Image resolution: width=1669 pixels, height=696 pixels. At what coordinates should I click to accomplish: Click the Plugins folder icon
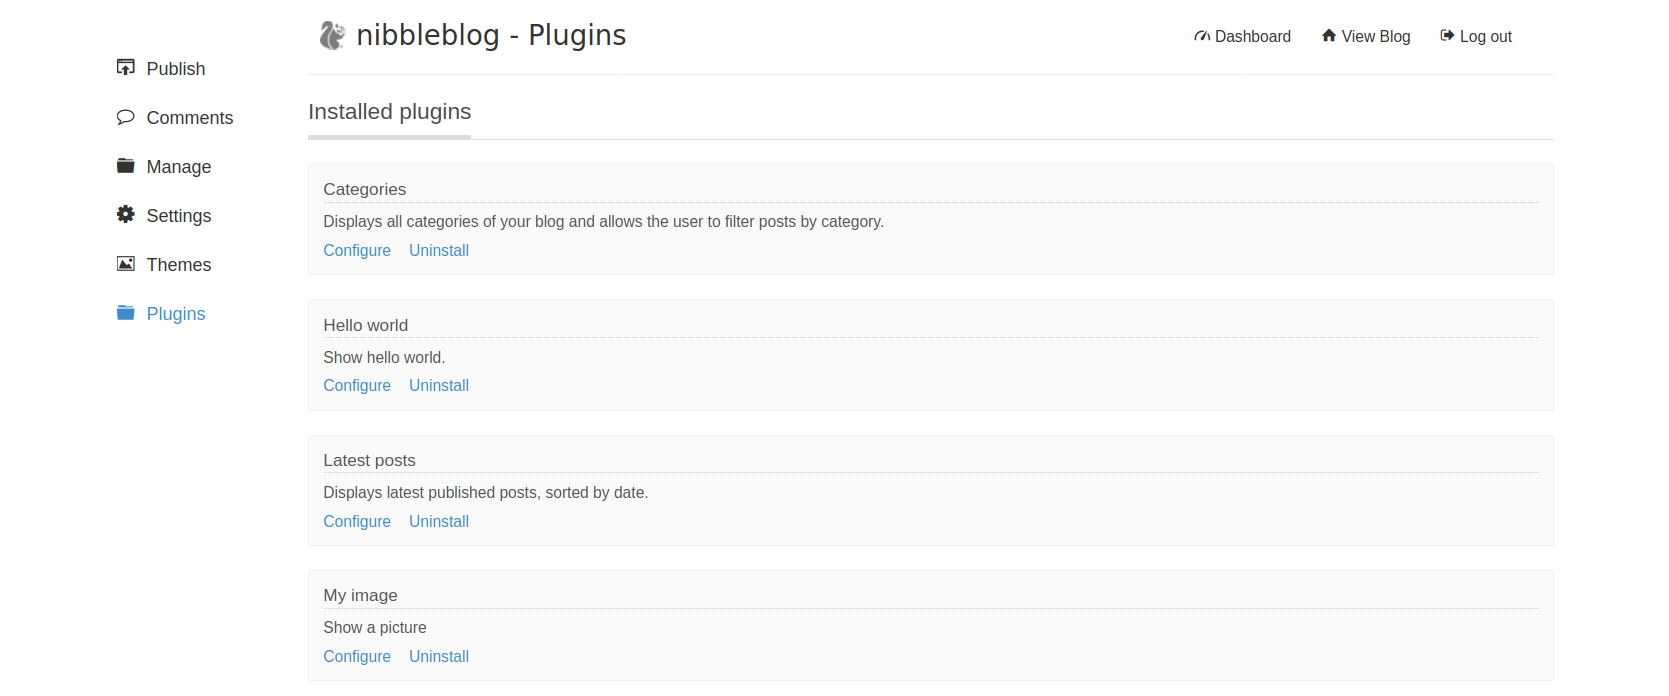tap(126, 313)
